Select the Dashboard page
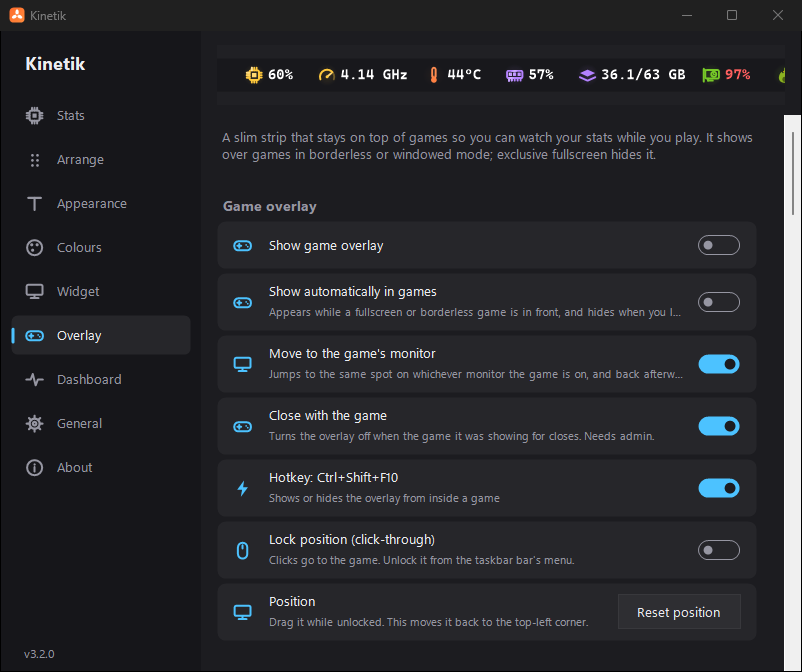The width and height of the screenshot is (802, 672). (101, 379)
